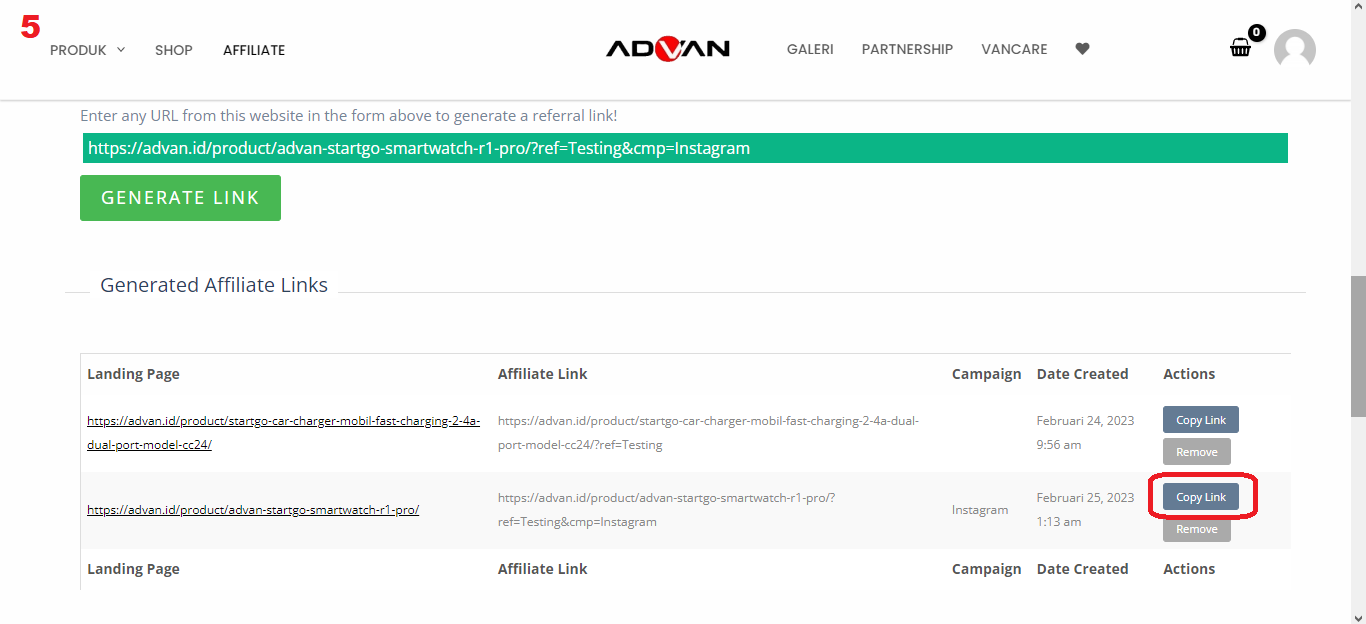The image size is (1366, 624).
Task: Click the Februari 25, 2023 date cell
Action: [1085, 510]
